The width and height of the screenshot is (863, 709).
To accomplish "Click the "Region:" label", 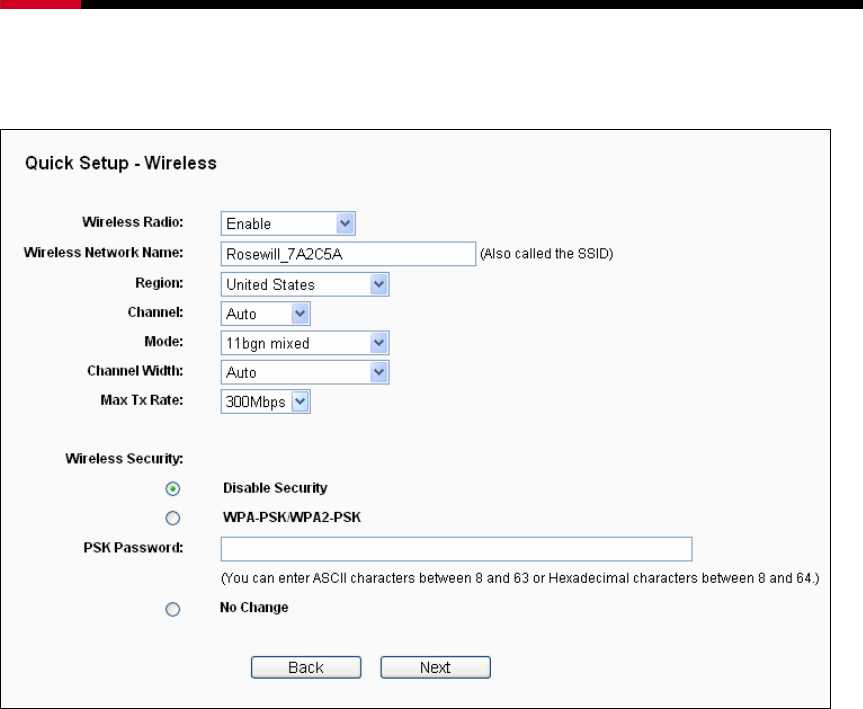I will (x=160, y=283).
